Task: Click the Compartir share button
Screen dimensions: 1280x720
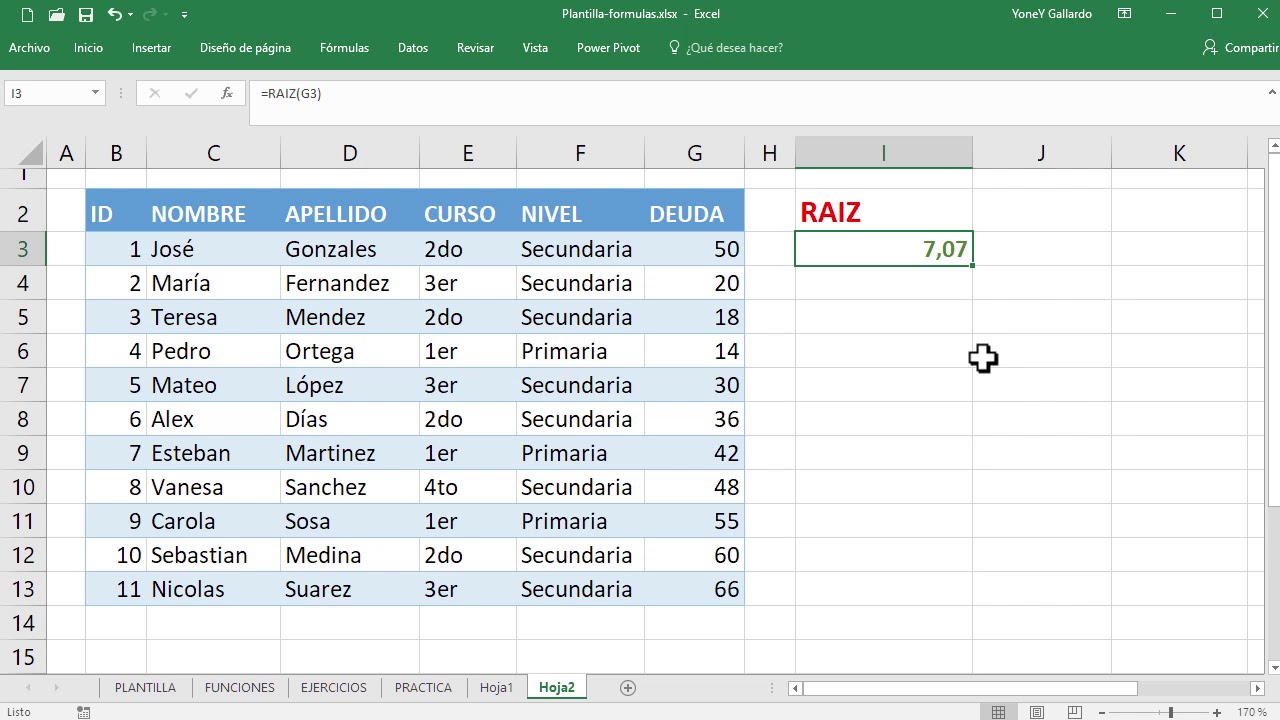Action: coord(1241,48)
